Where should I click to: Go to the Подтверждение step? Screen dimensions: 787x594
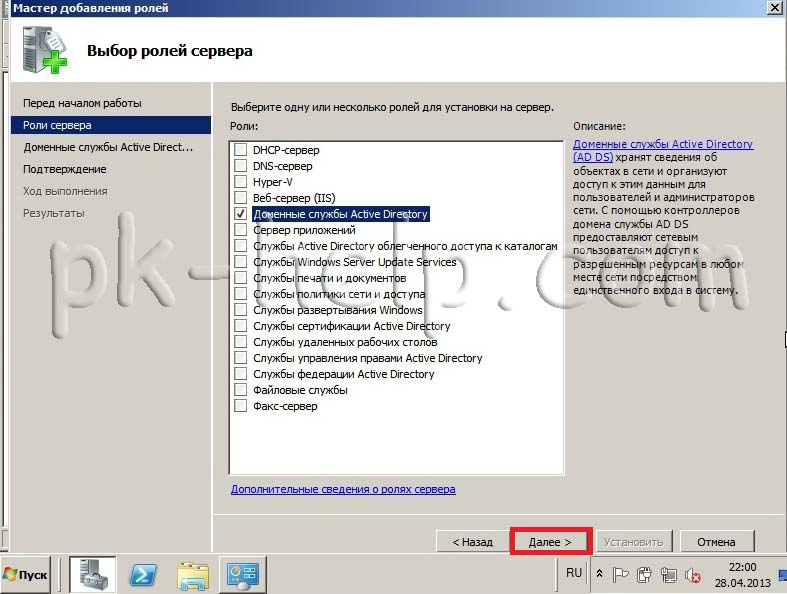coord(65,169)
